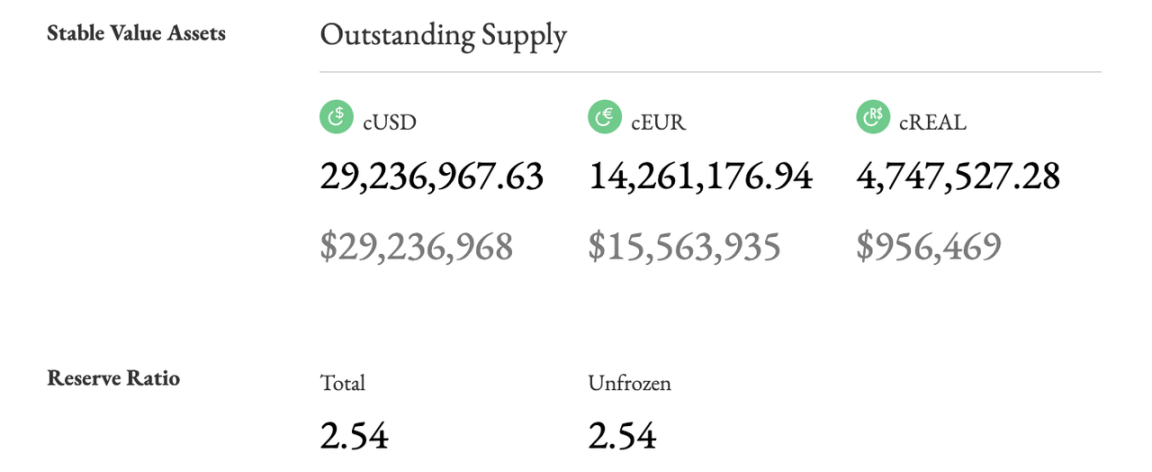The image size is (1152, 472).
Task: Select the cREAL token label
Action: coord(932,124)
